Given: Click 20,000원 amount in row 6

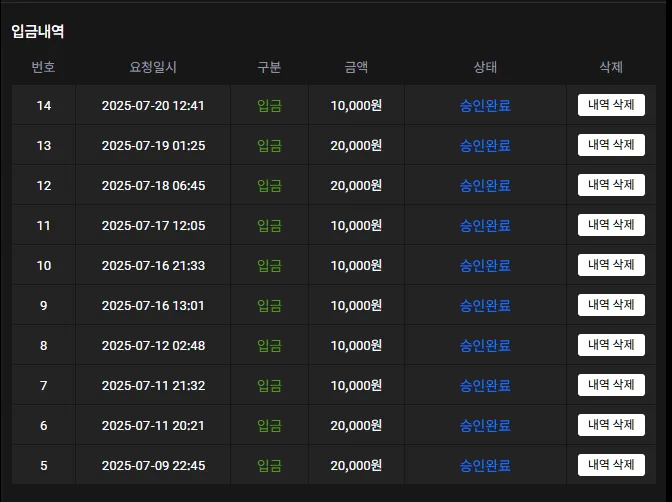Looking at the screenshot, I should (356, 426).
